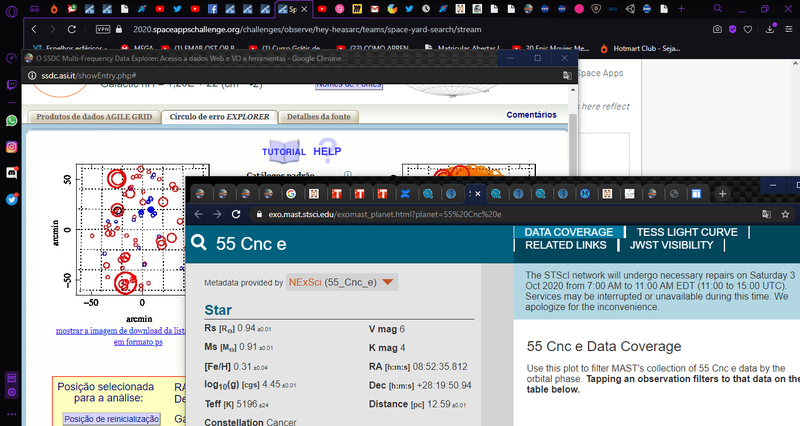
Task: Select the Círculo de erro EXPLORER tab
Action: [x=219, y=116]
